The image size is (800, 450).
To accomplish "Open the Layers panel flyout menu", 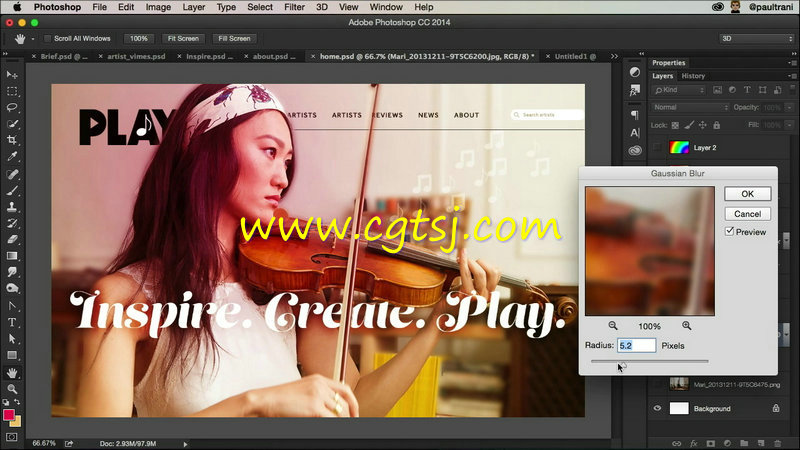I will coord(792,76).
